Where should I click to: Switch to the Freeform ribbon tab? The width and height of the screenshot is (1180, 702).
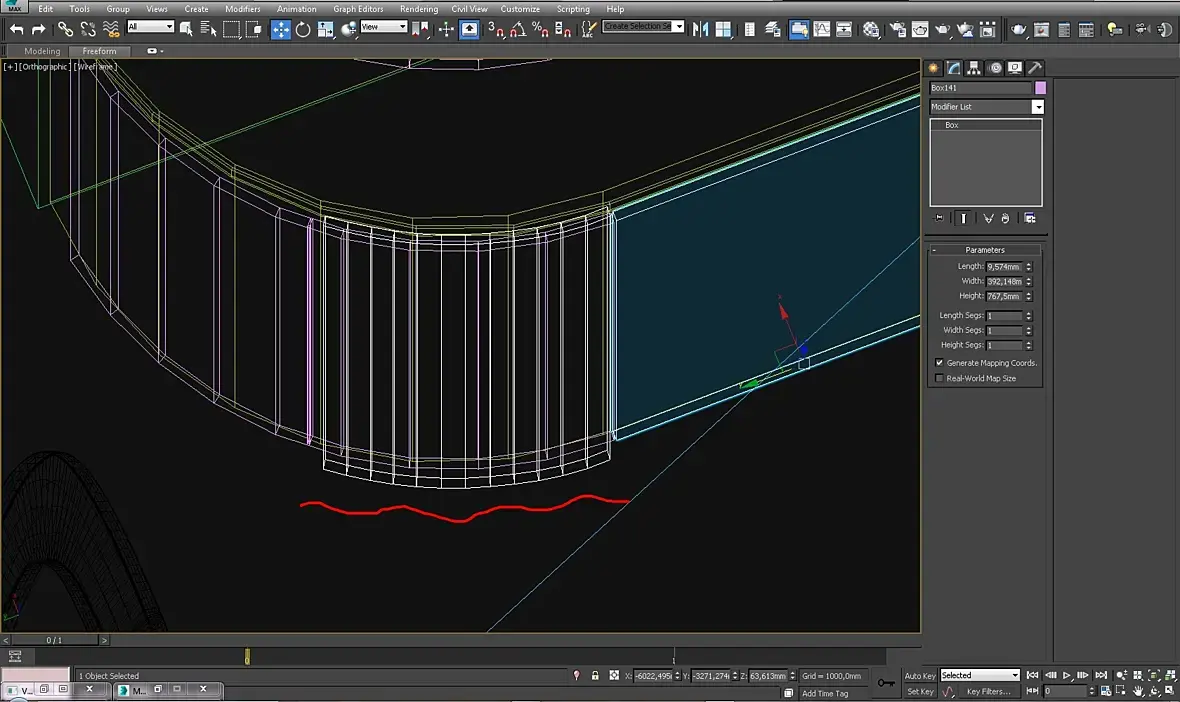coord(99,51)
